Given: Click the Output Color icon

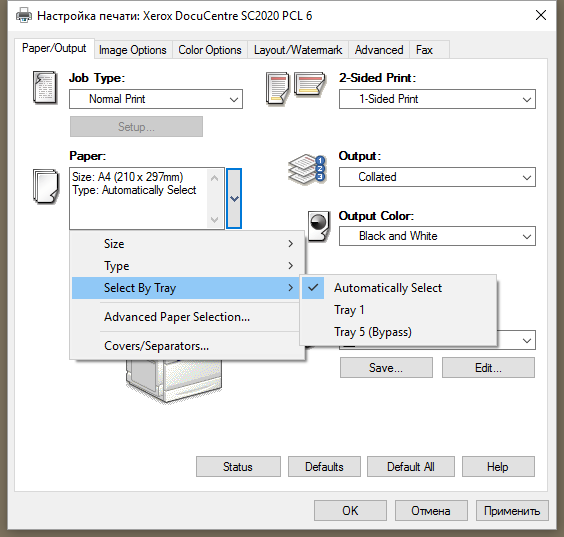Looking at the screenshot, I should (319, 226).
